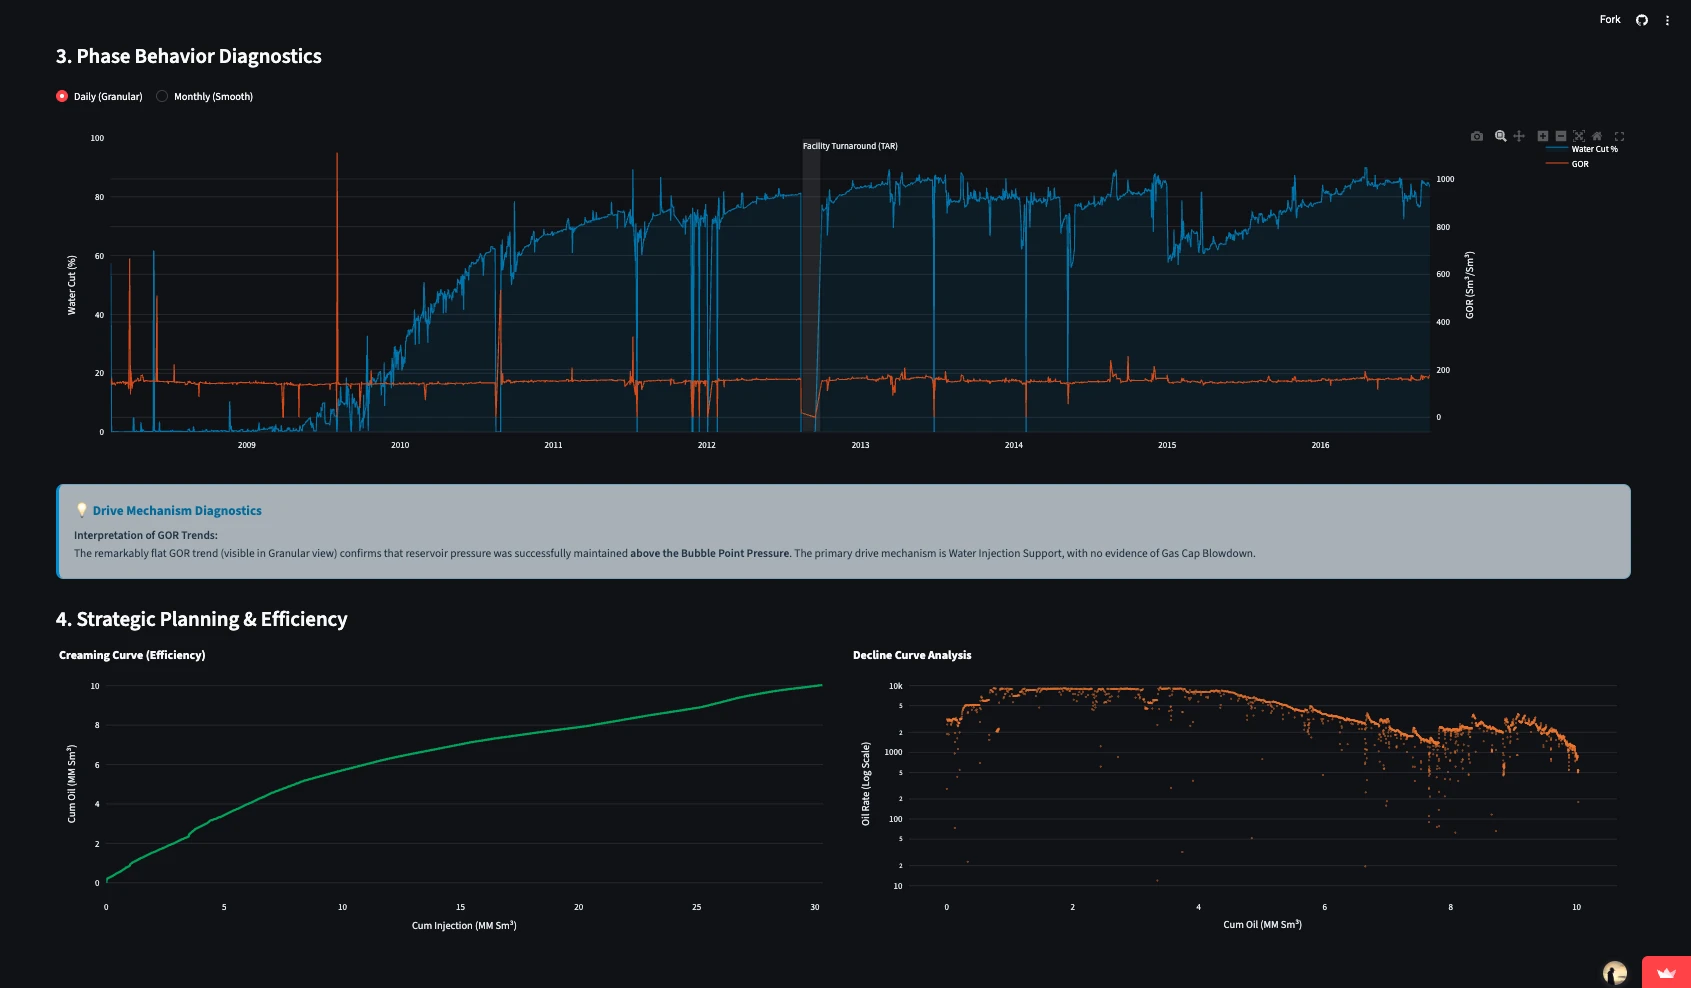The height and width of the screenshot is (988, 1691).
Task: Click the 3. Phase Behavior Diagnostics heading
Action: click(x=189, y=57)
